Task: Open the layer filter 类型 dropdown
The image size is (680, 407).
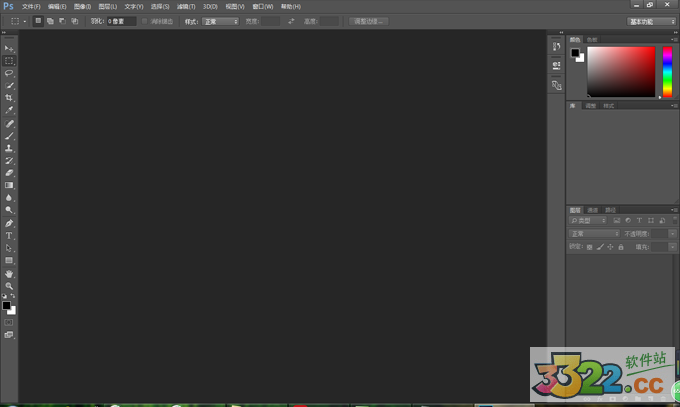Action: pos(588,220)
